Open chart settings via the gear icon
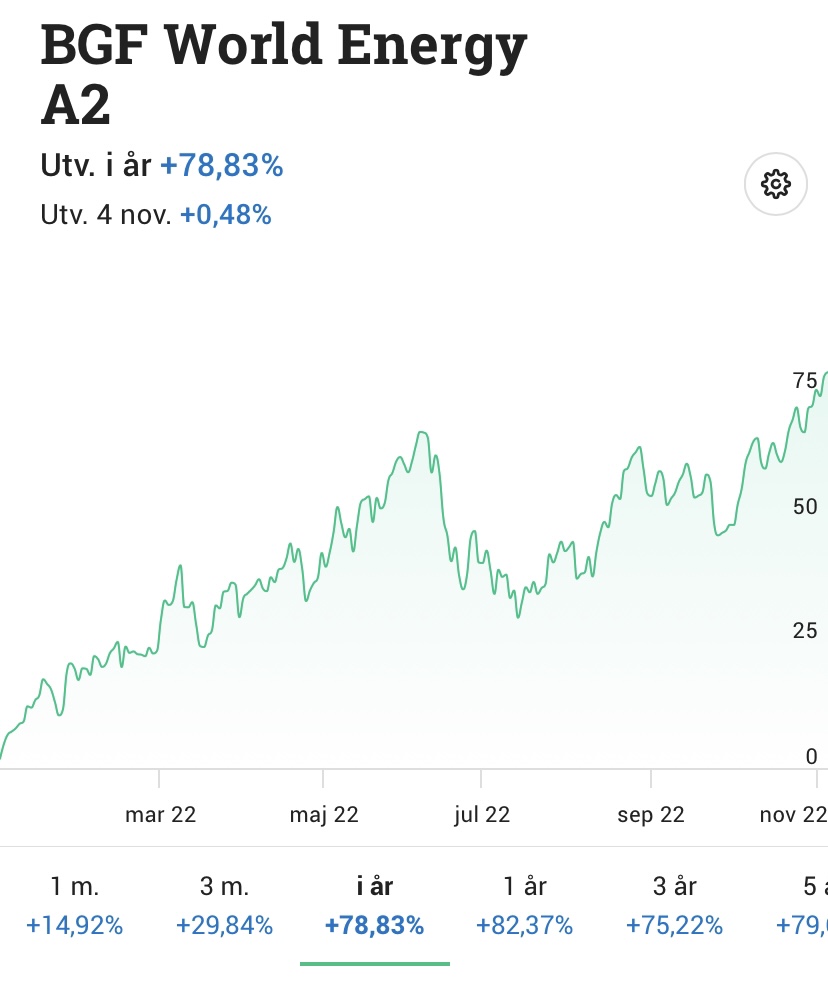The width and height of the screenshot is (828, 985). coord(776,184)
